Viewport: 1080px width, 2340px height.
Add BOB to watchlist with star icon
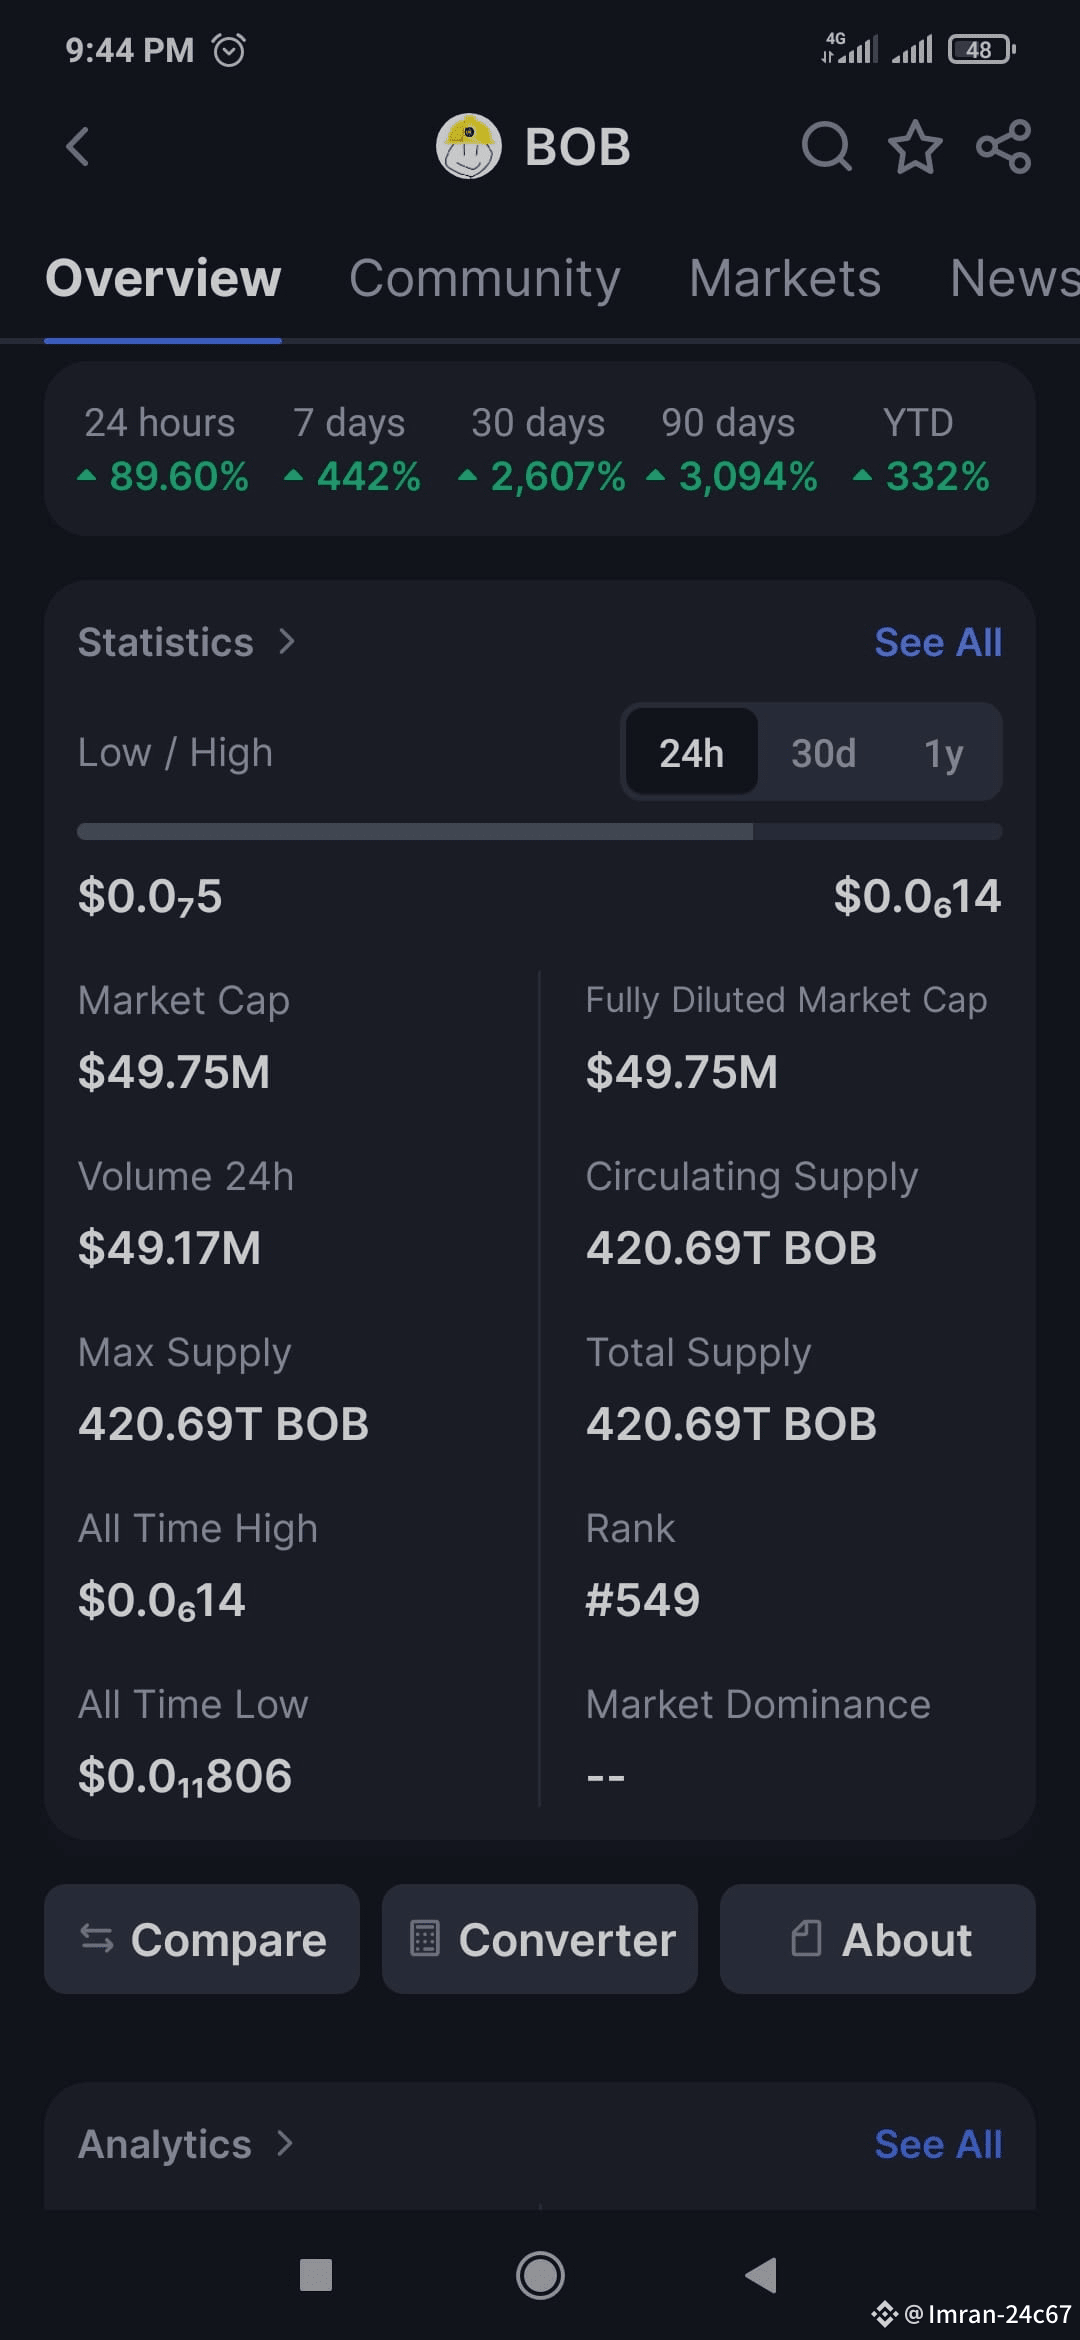(x=915, y=147)
